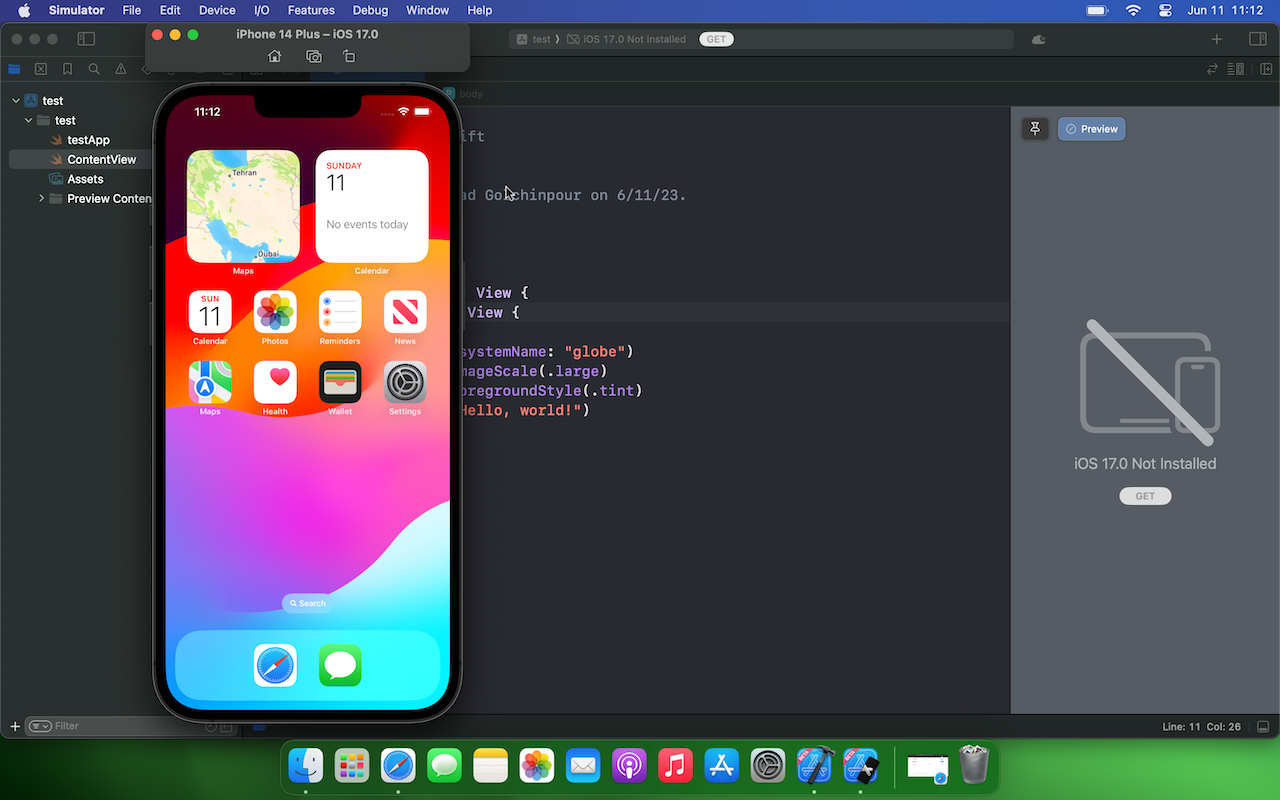This screenshot has width=1280, height=800.
Task: Open filter options chevron at bottom left
Action: [41, 726]
